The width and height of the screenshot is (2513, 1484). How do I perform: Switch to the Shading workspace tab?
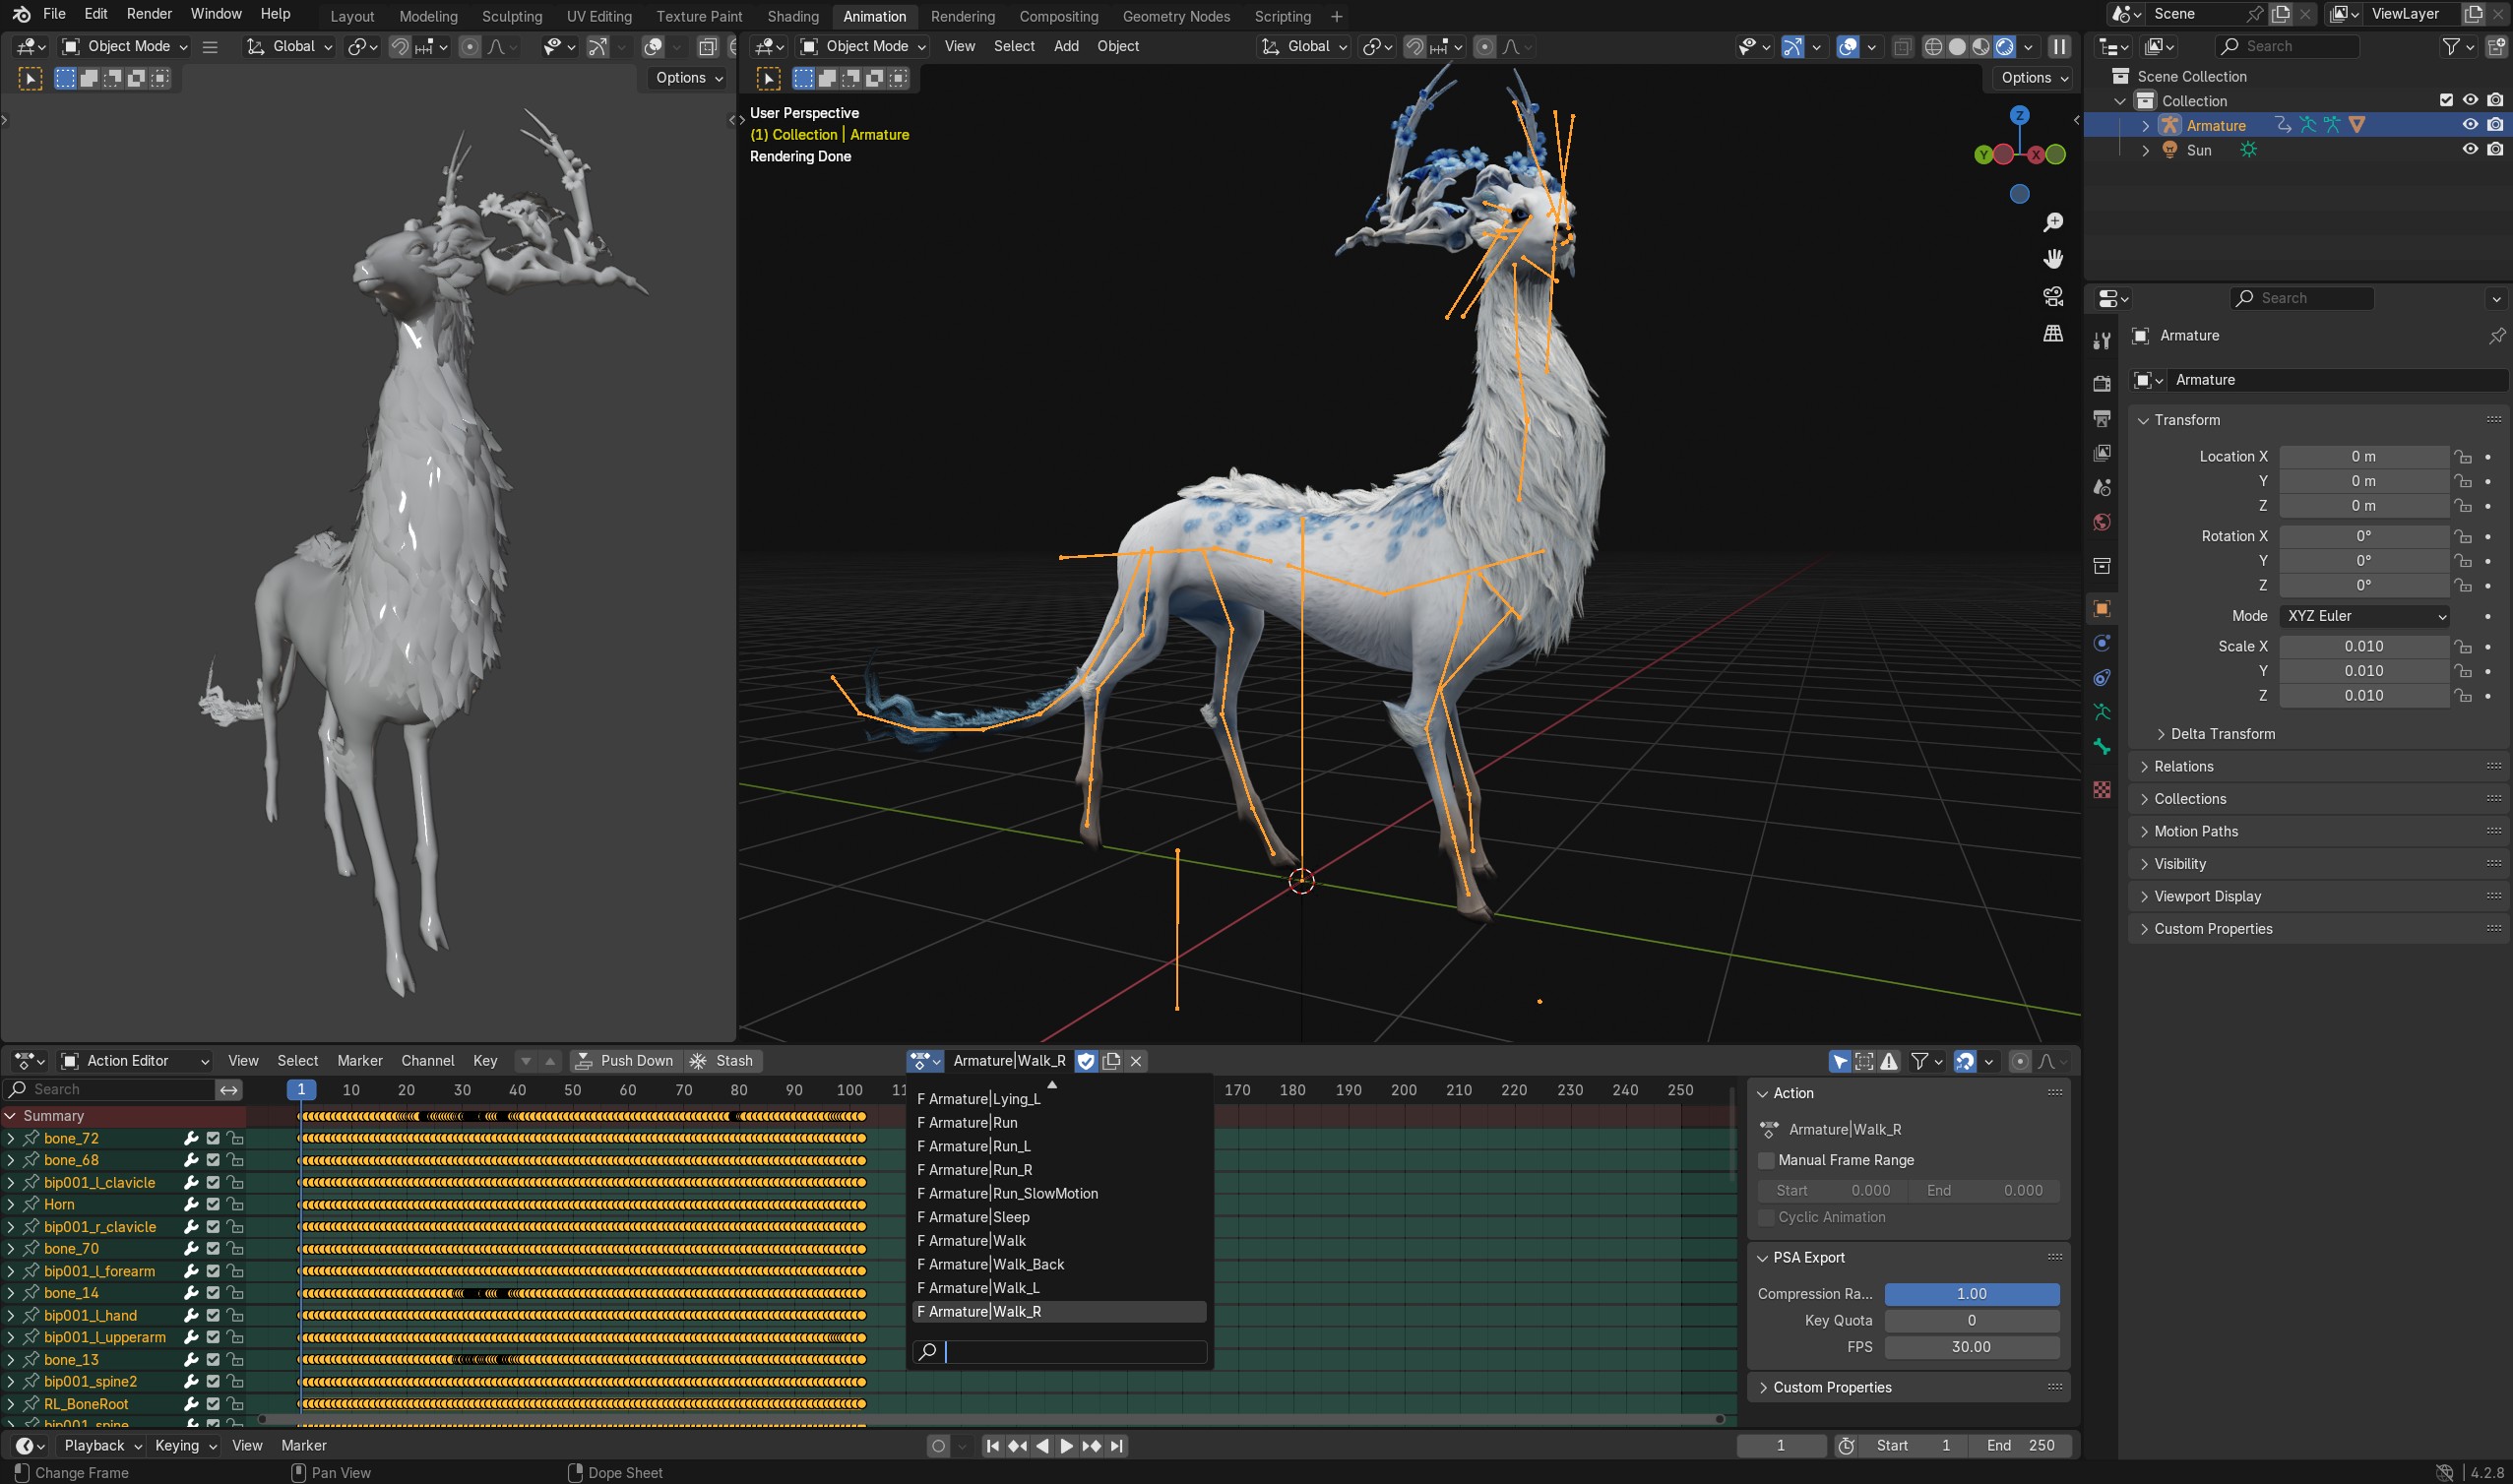pos(792,16)
